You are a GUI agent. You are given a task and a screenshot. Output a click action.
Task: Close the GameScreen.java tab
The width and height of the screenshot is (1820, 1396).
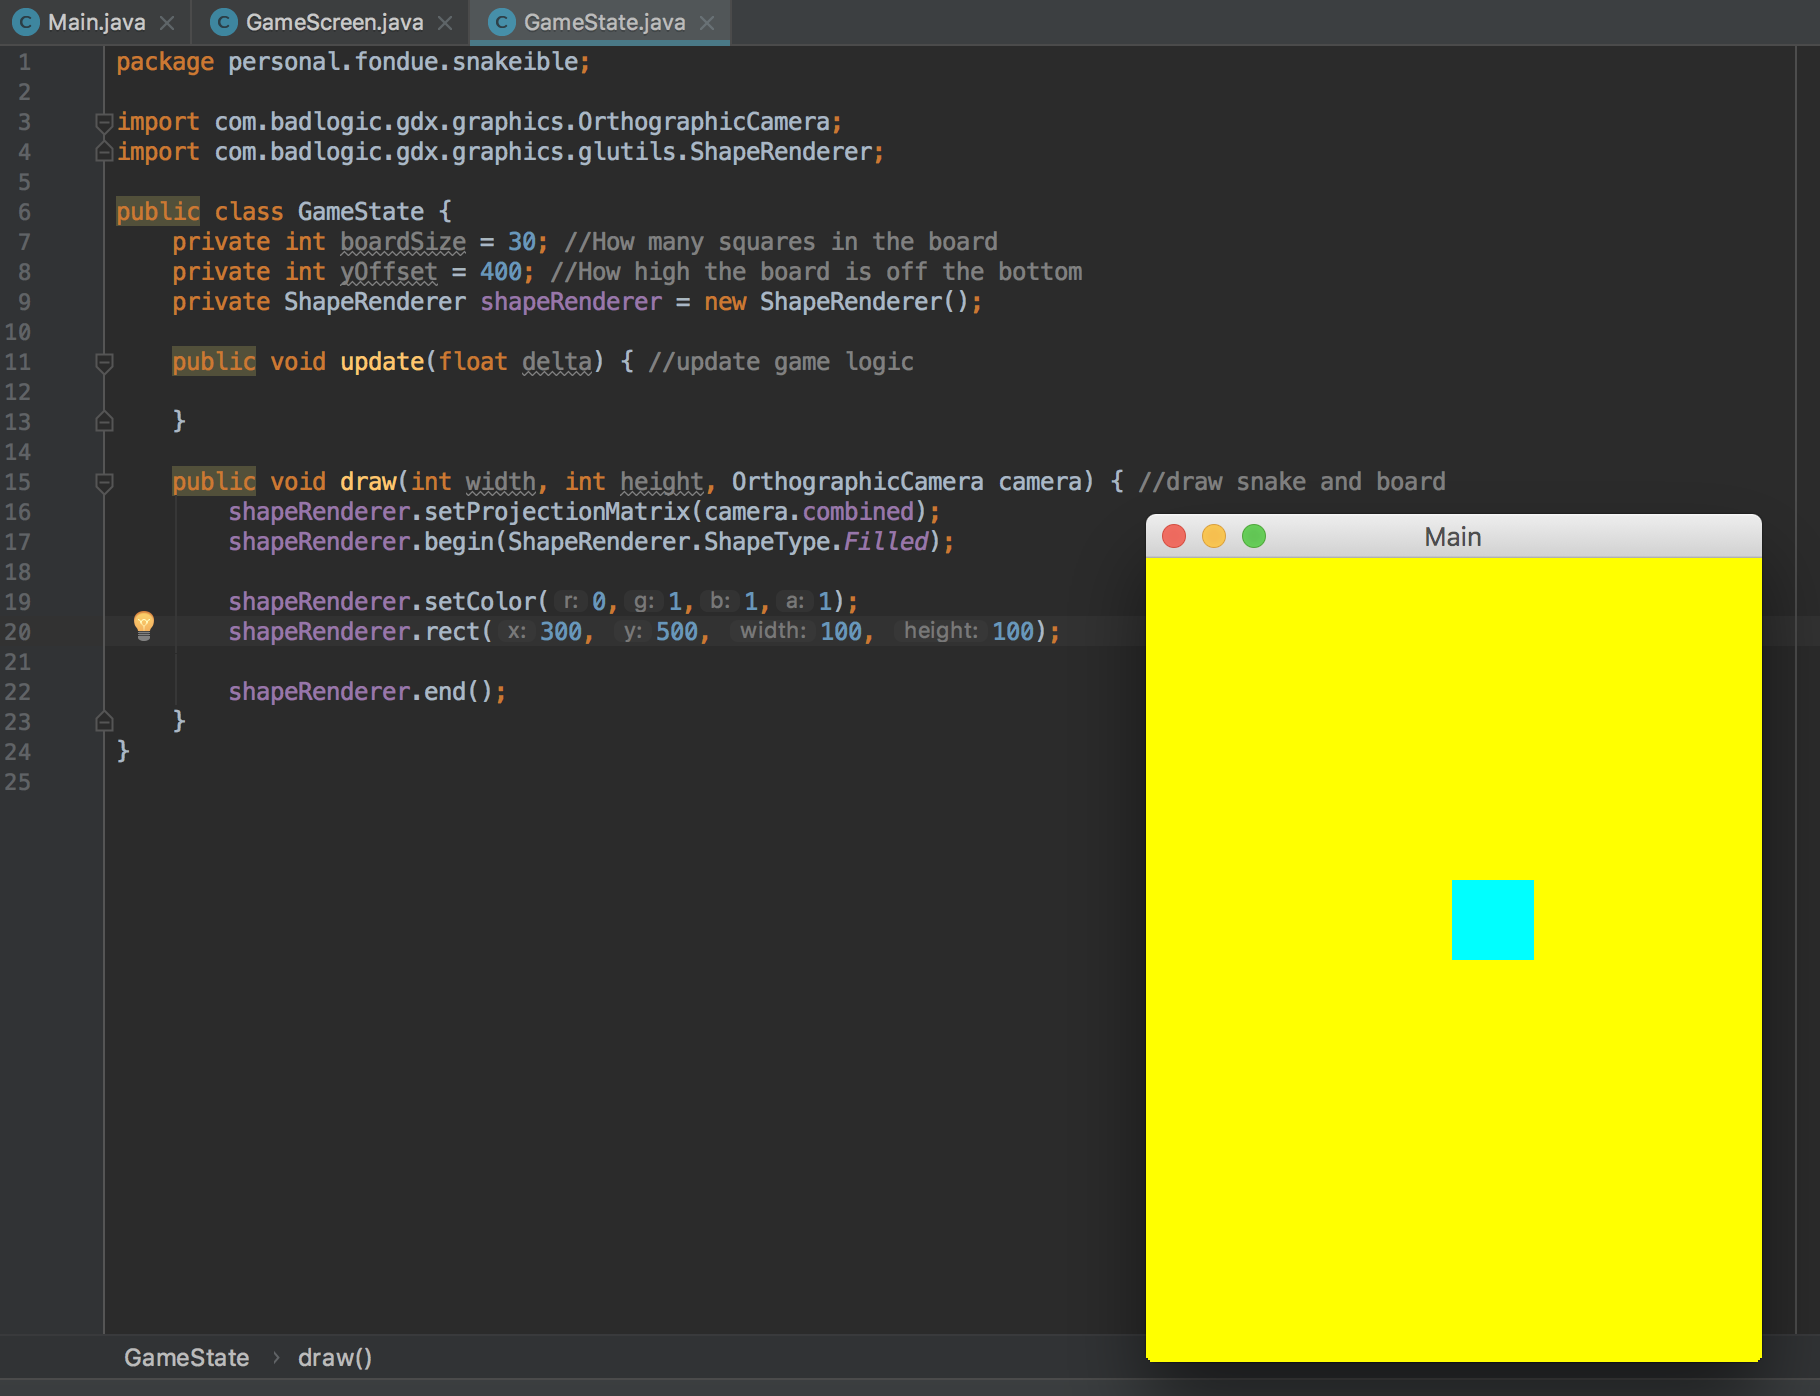(x=445, y=22)
